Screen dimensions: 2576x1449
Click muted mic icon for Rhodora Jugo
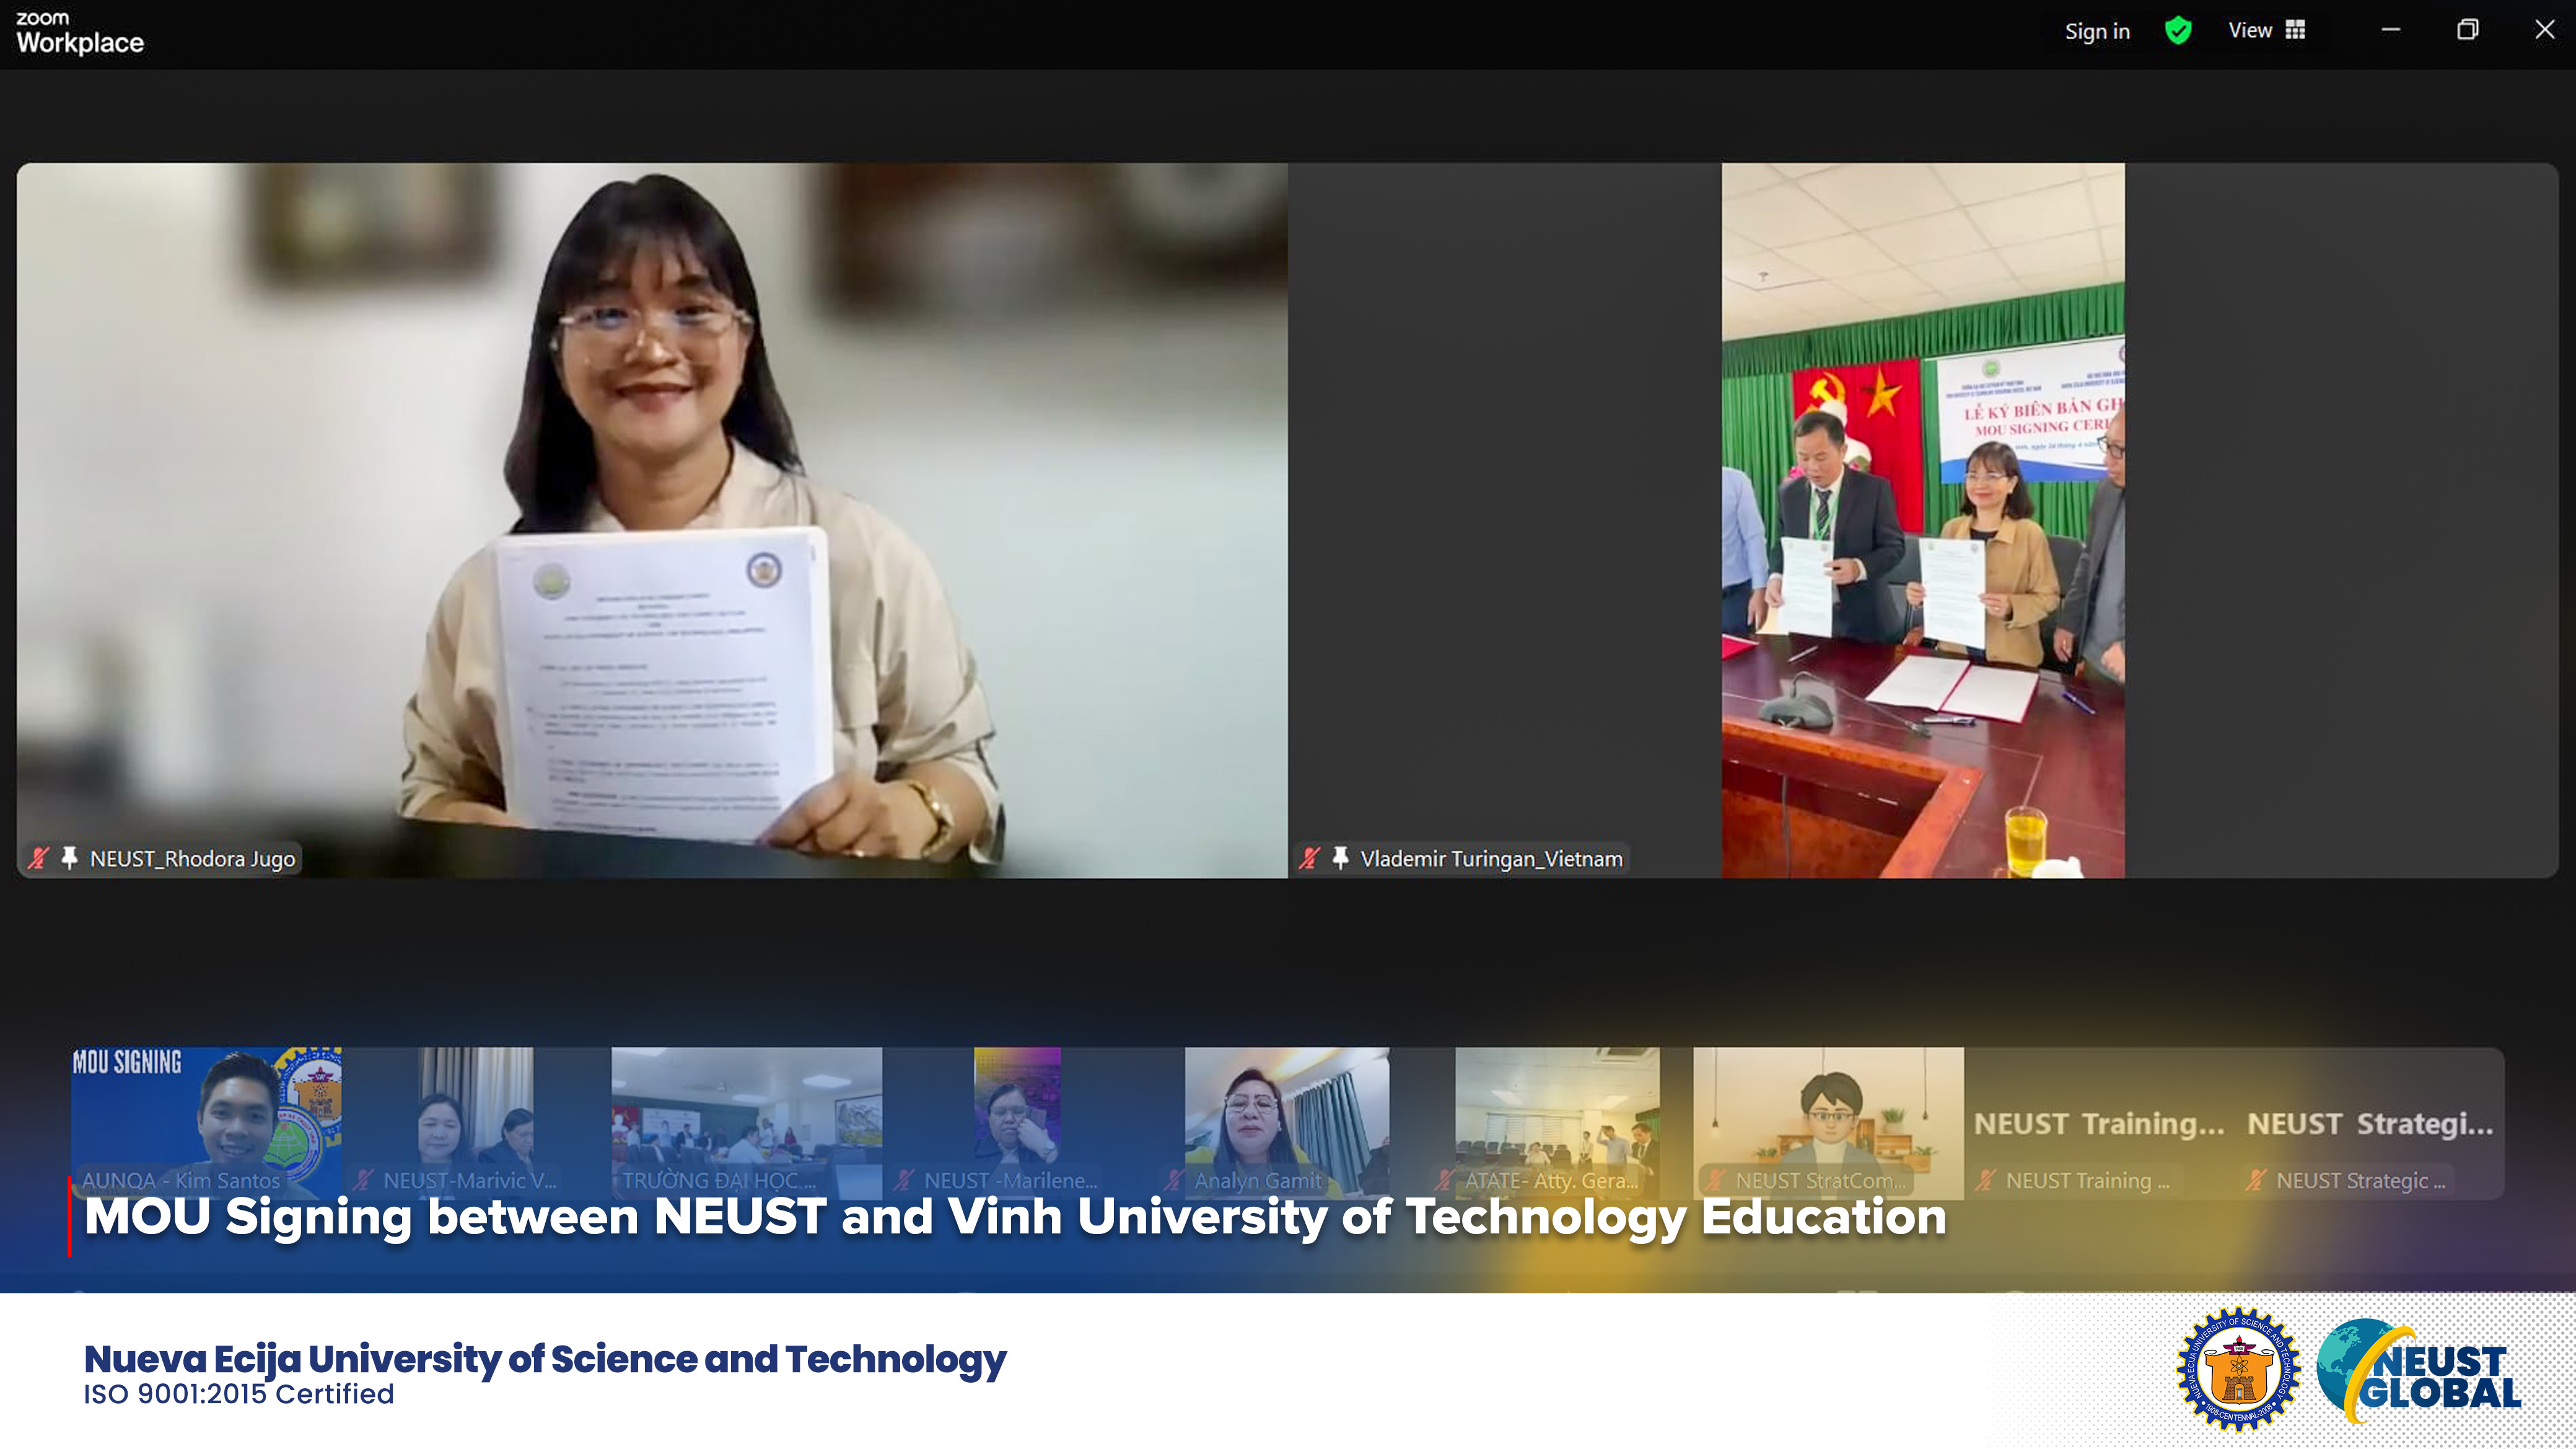click(x=39, y=858)
